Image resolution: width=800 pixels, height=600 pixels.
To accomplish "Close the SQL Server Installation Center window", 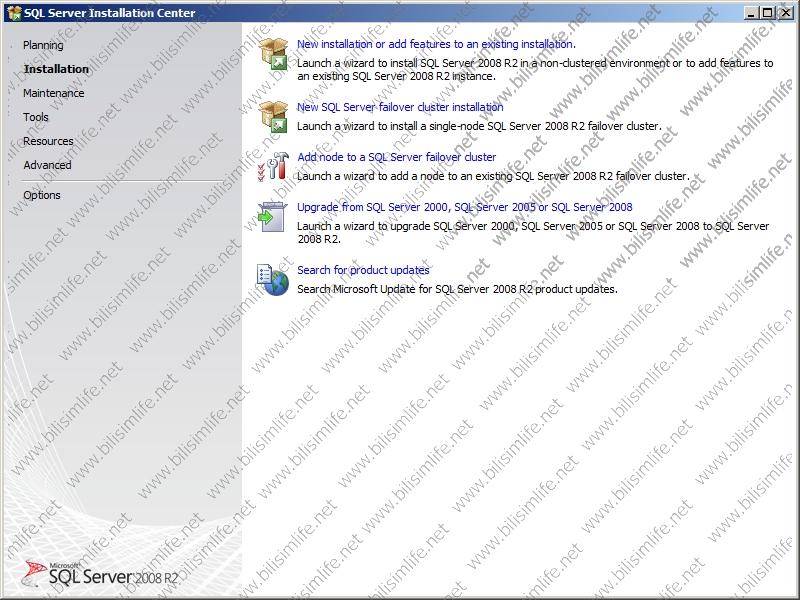I will (x=785, y=13).
